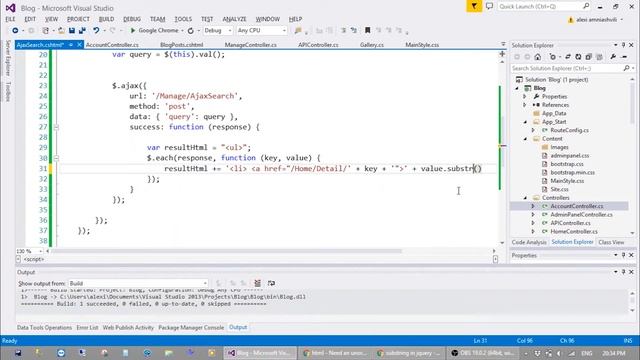Switch to the Error List tab
640x360 pixels.
tap(87, 327)
